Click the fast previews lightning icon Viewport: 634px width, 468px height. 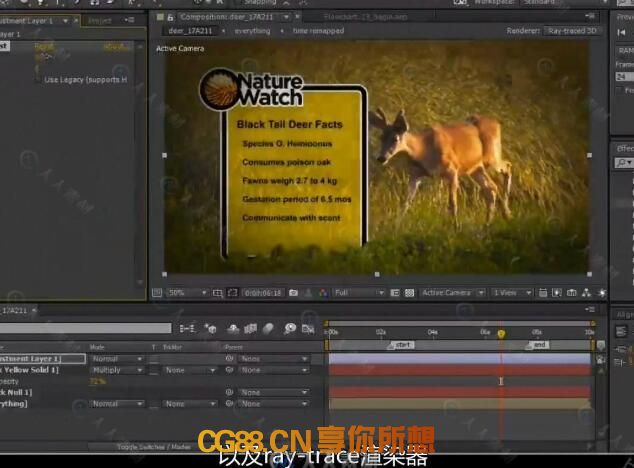(x=557, y=292)
